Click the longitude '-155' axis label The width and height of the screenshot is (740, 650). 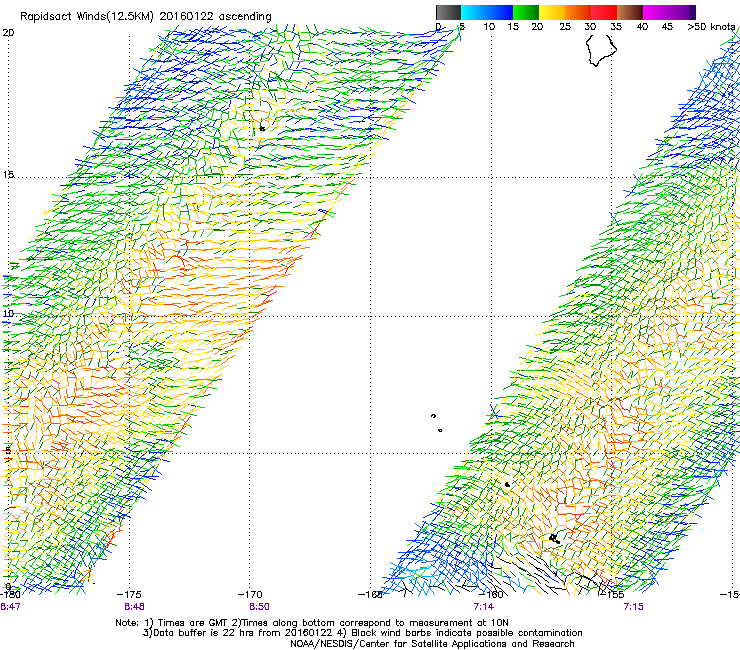tap(612, 594)
